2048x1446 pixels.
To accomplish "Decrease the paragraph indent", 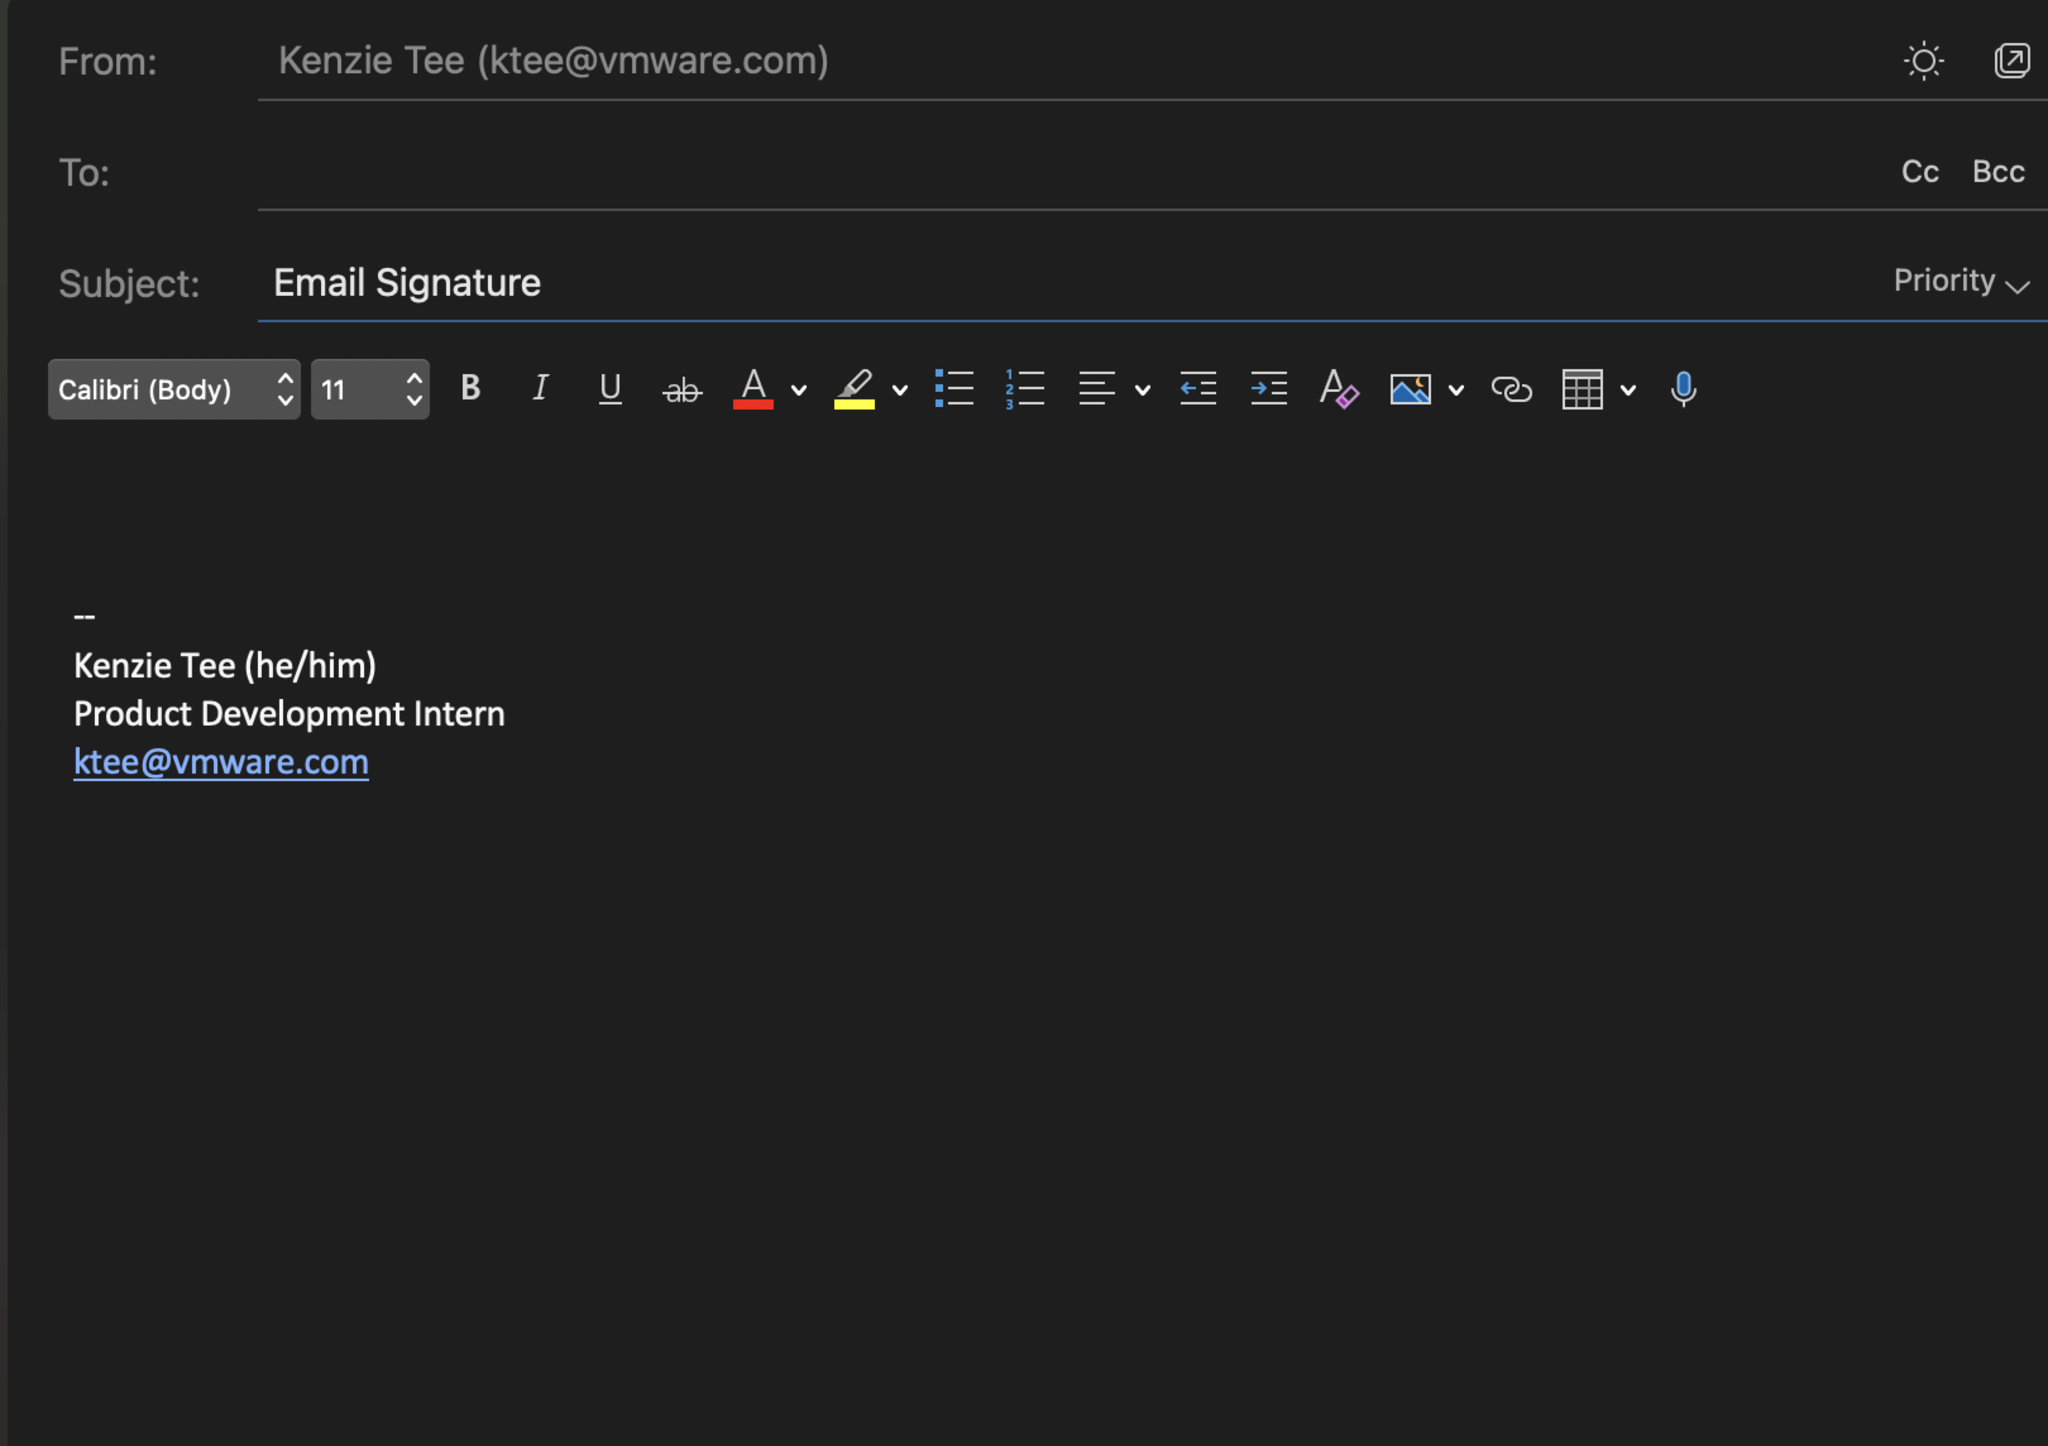I will [x=1197, y=389].
